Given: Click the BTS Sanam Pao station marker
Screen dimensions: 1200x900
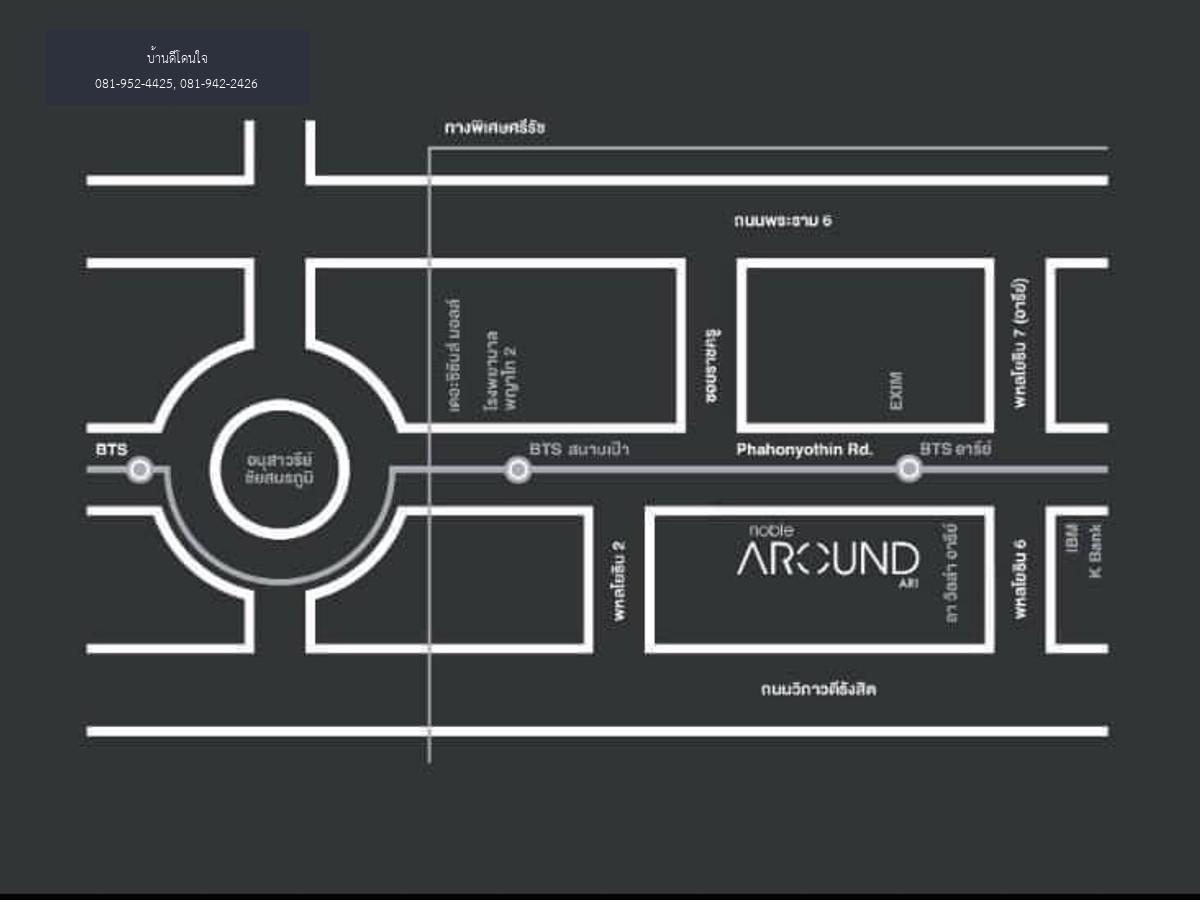Looking at the screenshot, I should coord(517,469).
